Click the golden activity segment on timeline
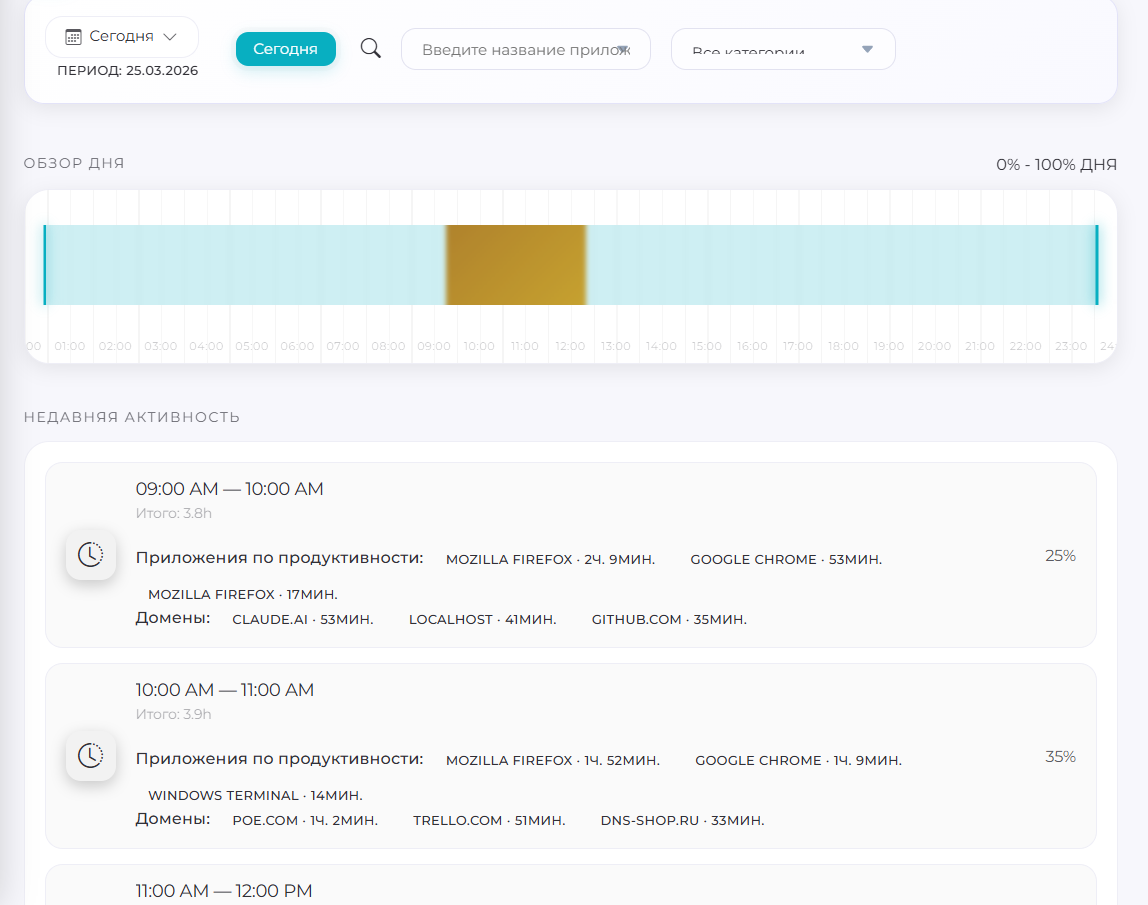 515,264
